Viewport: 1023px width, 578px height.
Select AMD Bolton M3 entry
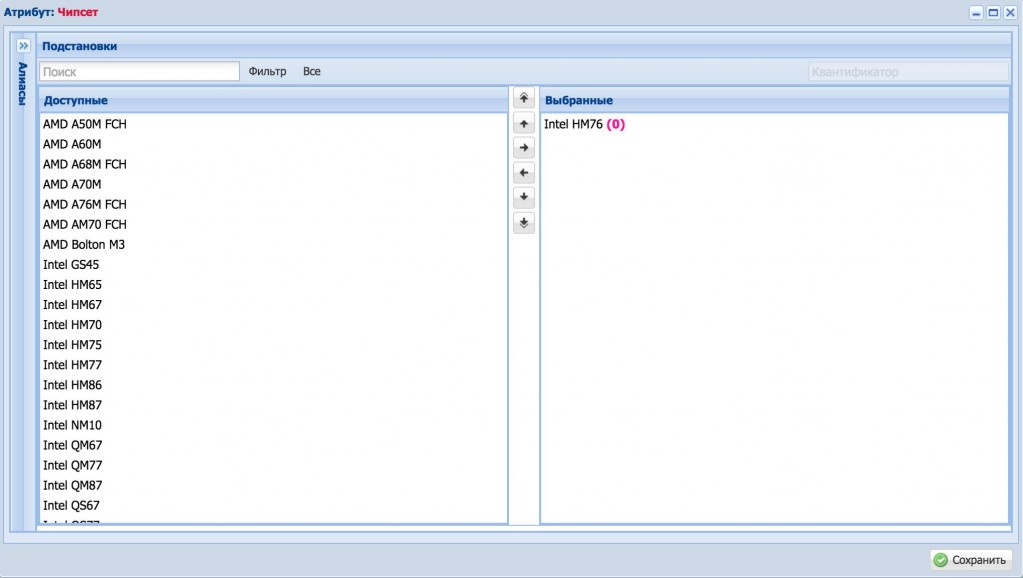273,245
